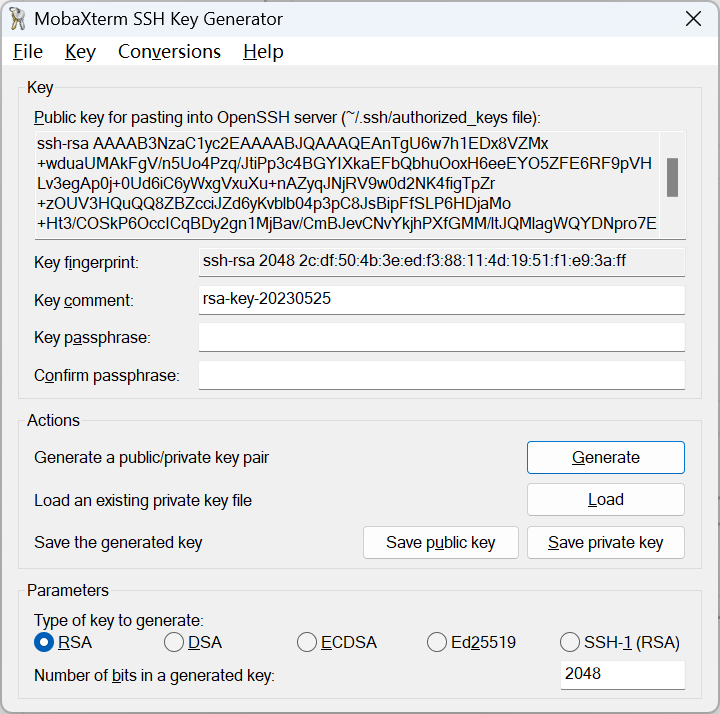Image resolution: width=720 pixels, height=714 pixels.
Task: Choose the ECDSA key type option
Action: pyautogui.click(x=307, y=642)
